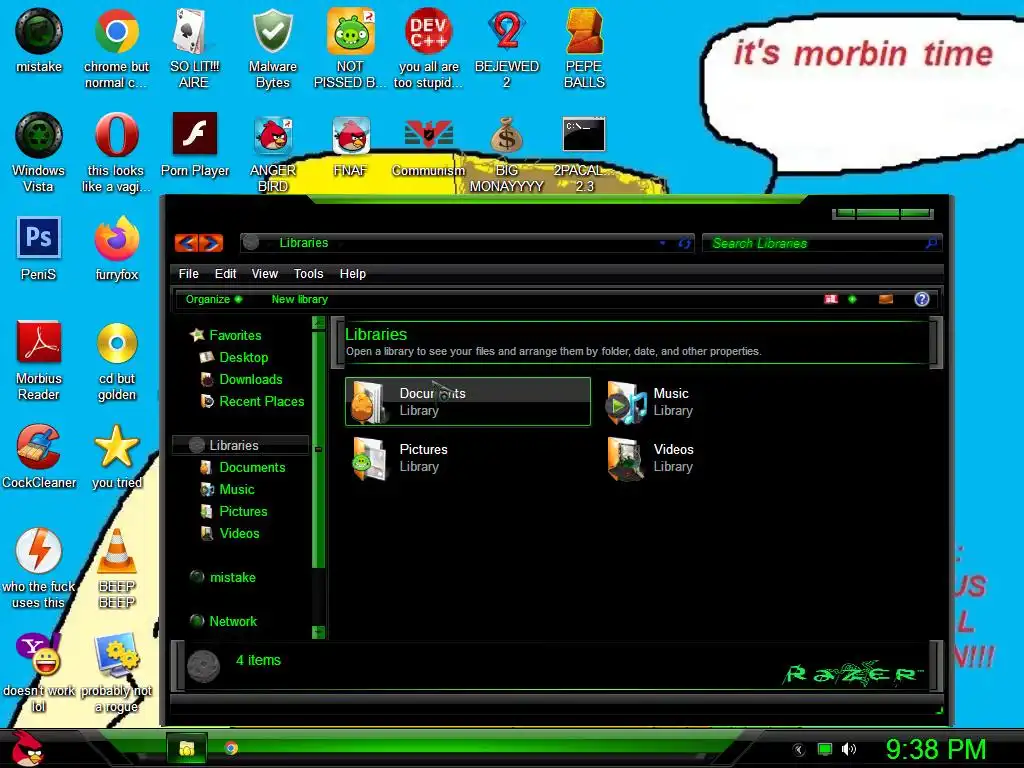Launch the ANGER BIRD desktop icon
The height and width of the screenshot is (768, 1024).
(x=272, y=152)
